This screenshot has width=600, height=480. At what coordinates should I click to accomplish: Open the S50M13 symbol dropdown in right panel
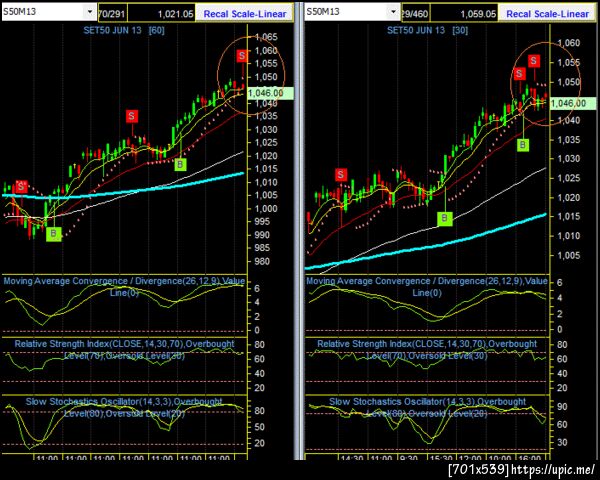[x=393, y=12]
